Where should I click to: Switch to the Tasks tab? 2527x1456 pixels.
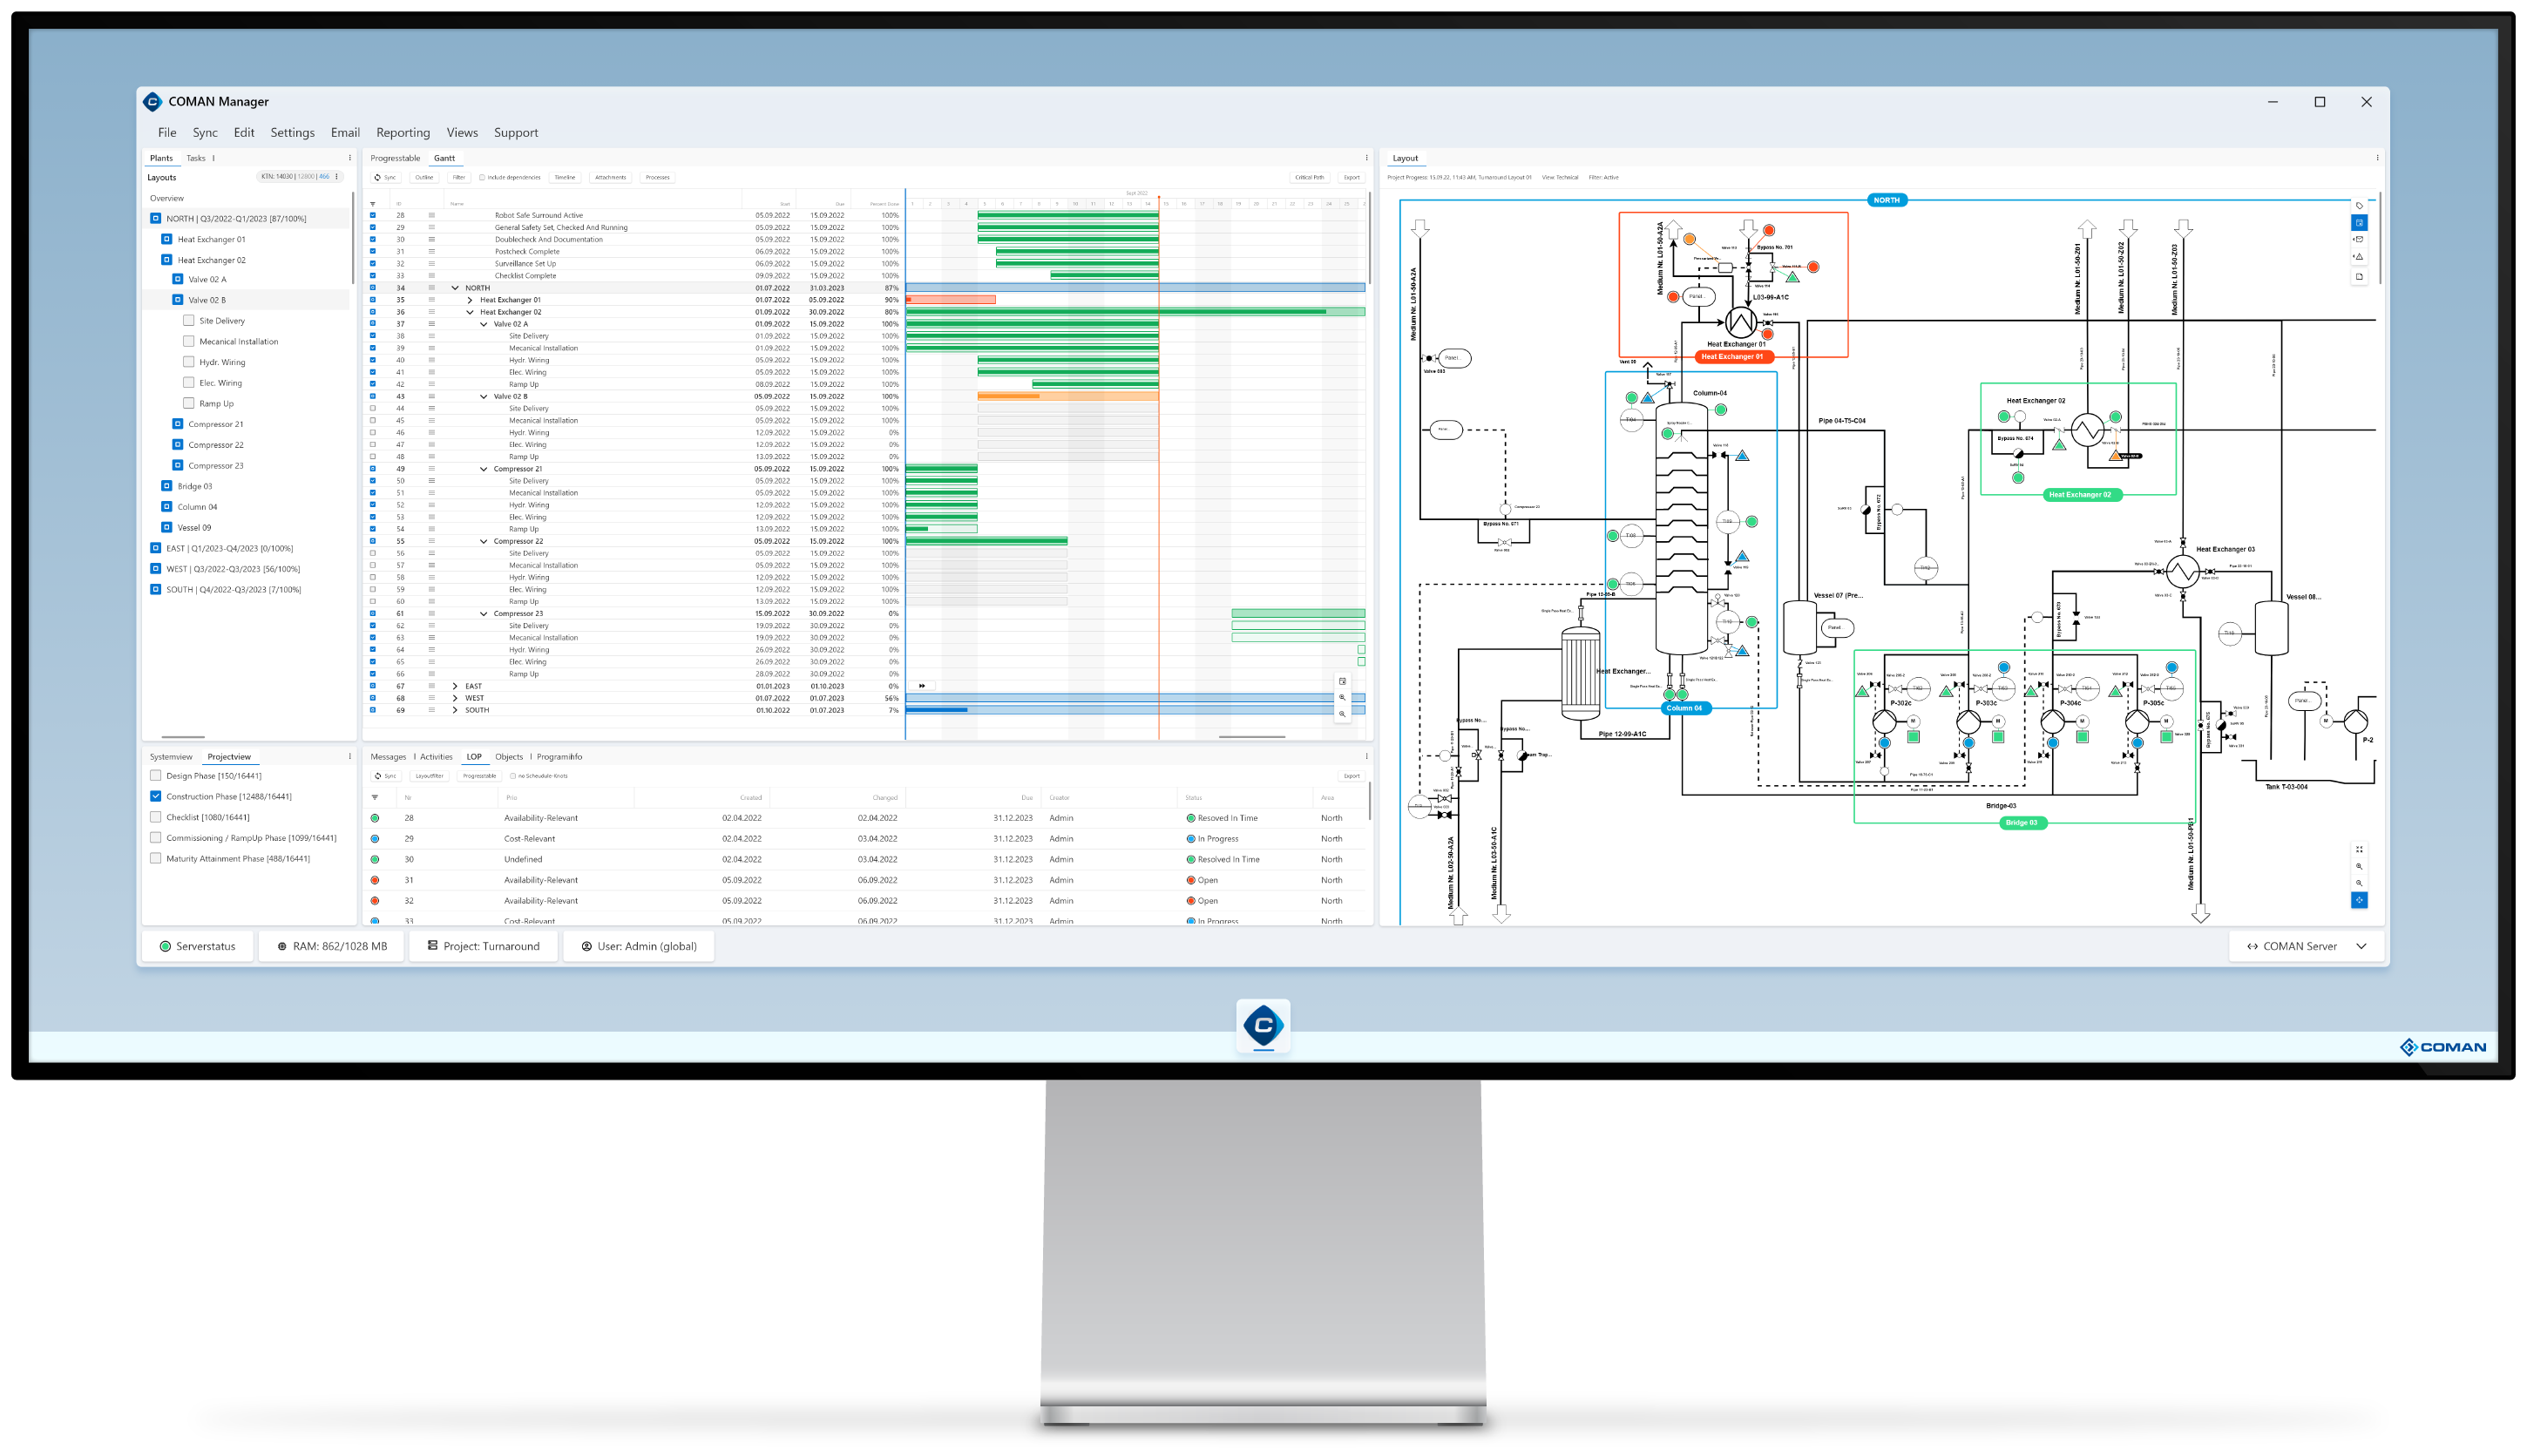(196, 158)
